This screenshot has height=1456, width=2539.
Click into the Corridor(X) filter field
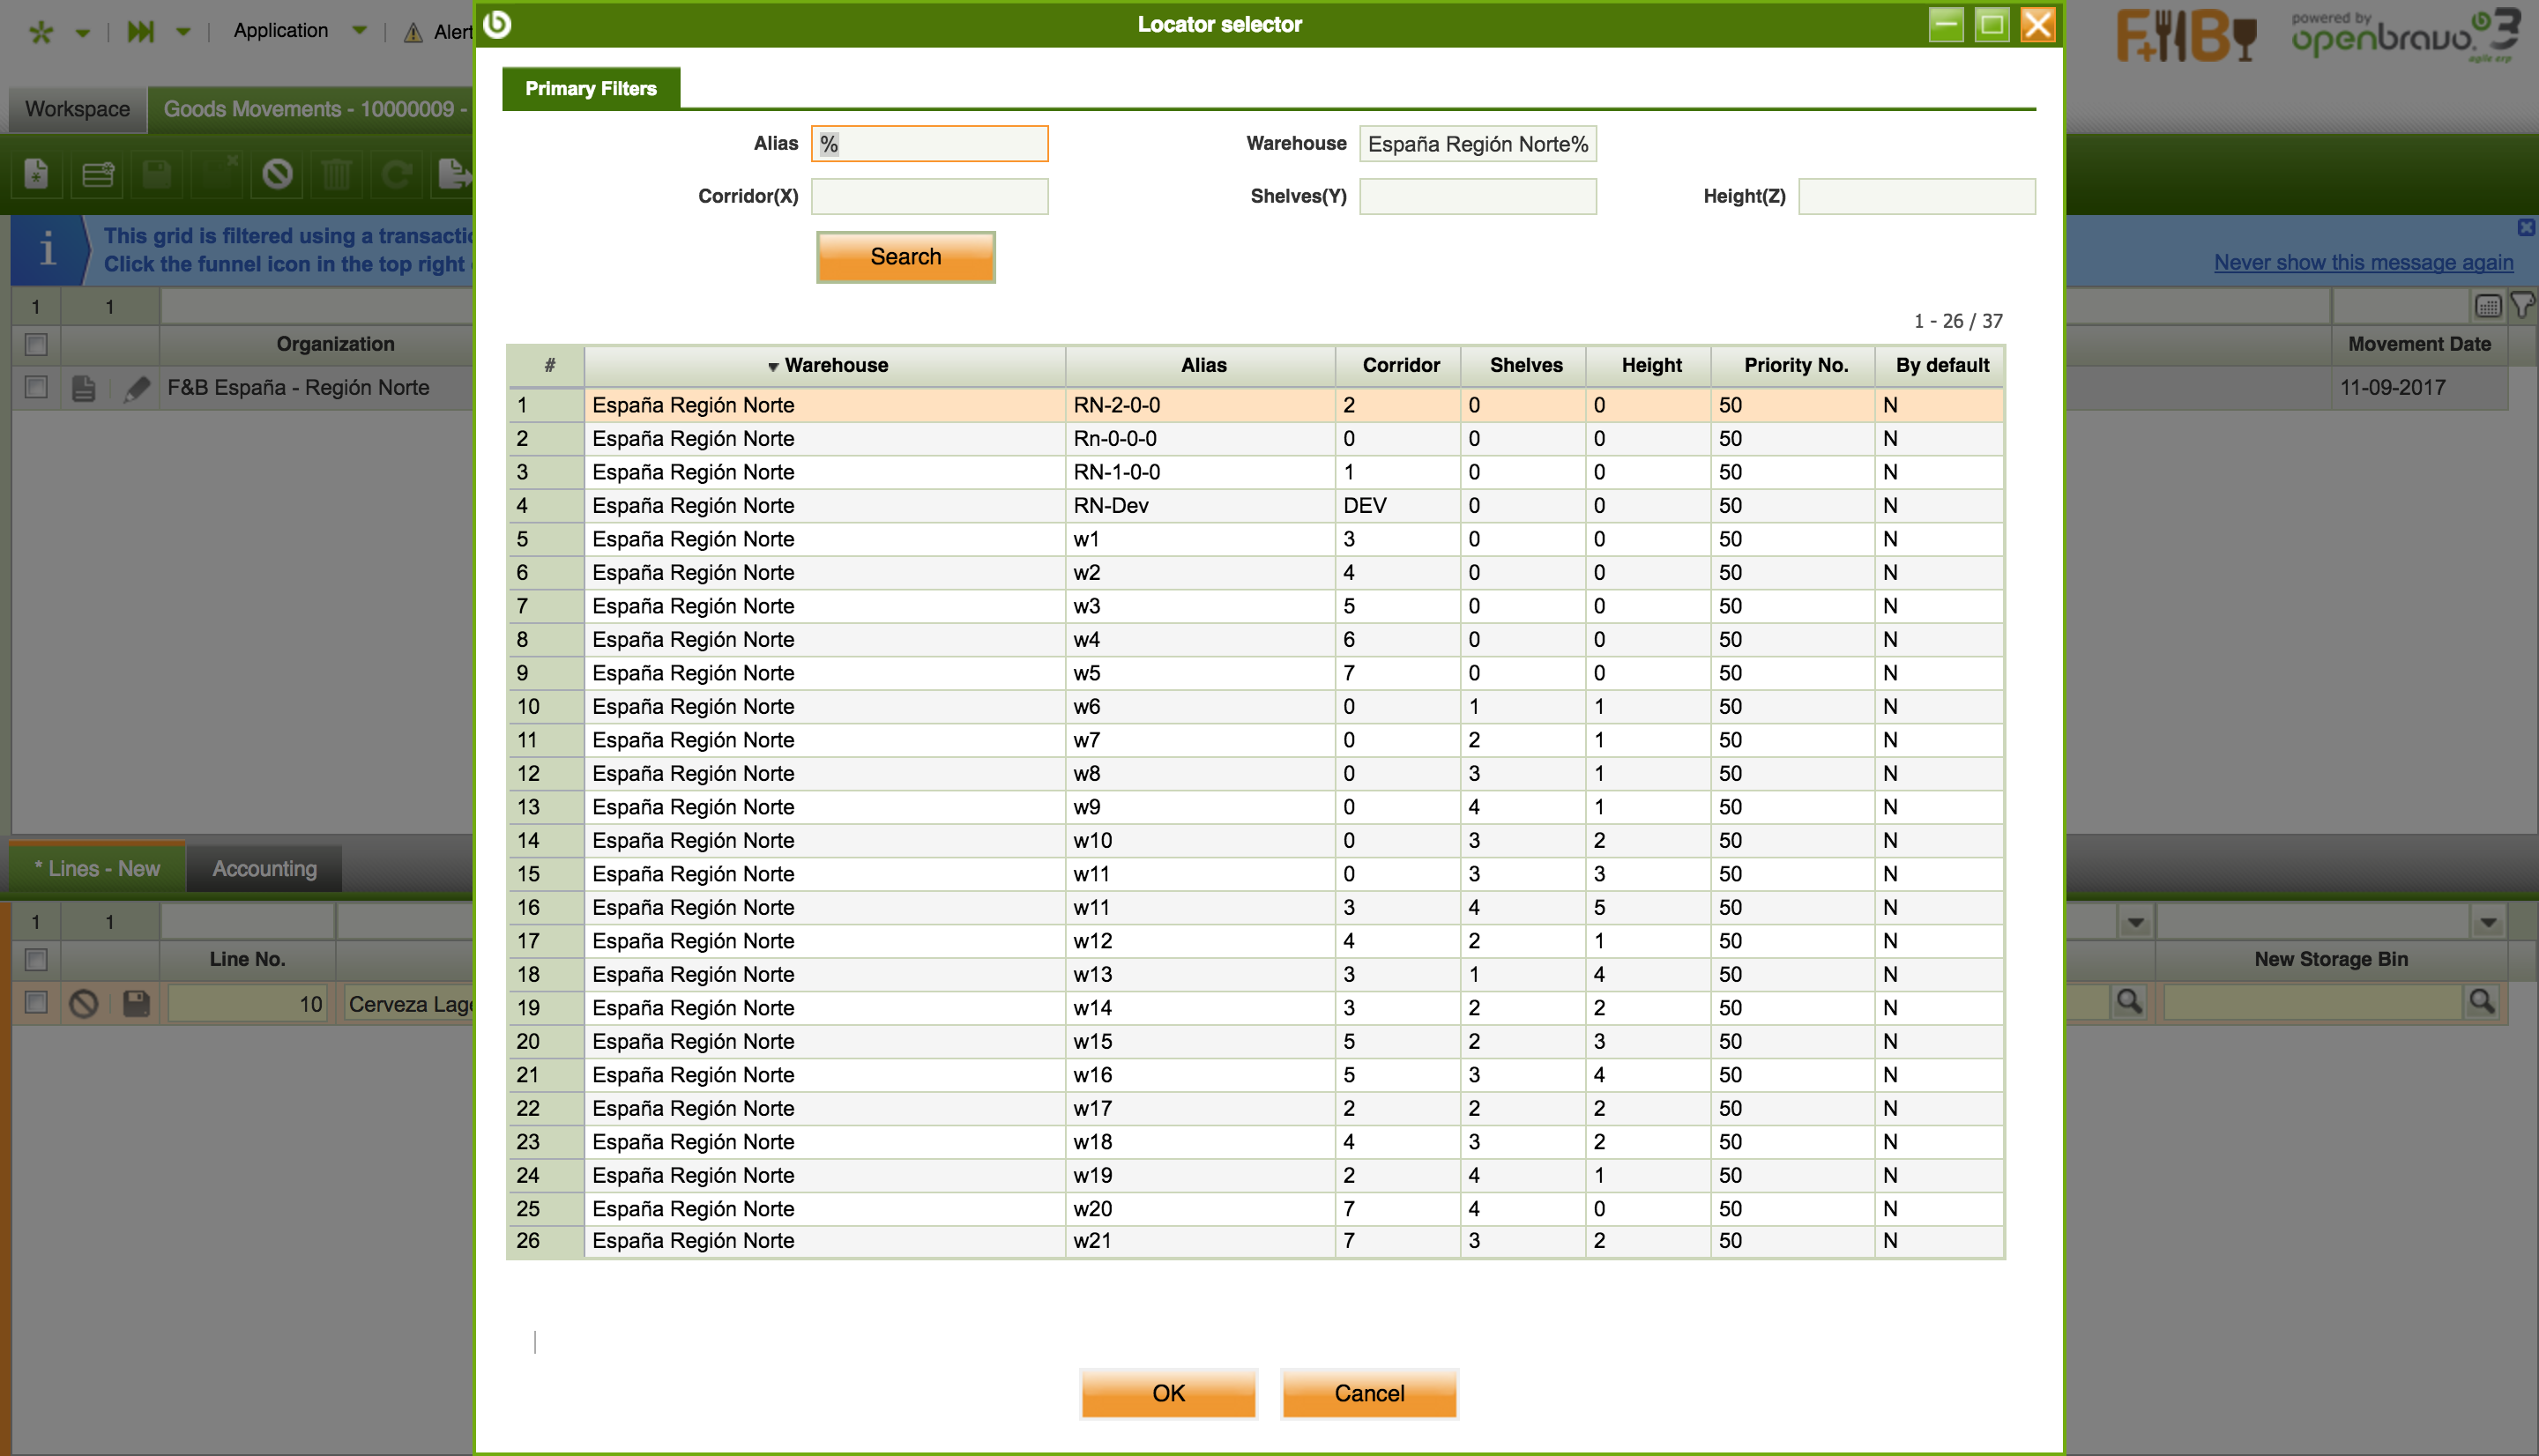tap(928, 196)
